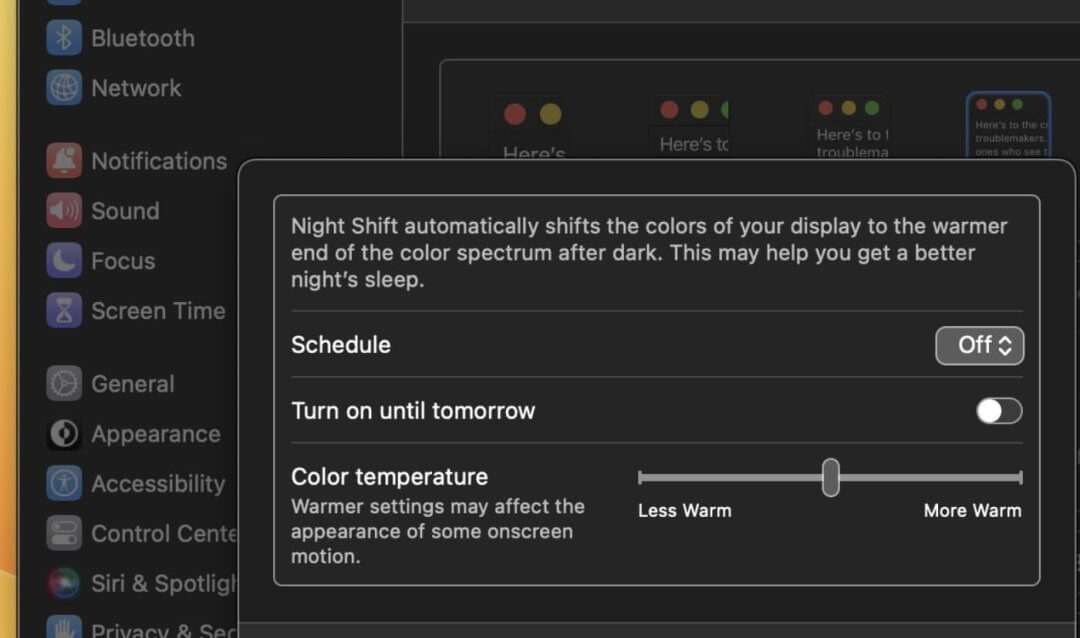The width and height of the screenshot is (1080, 638).
Task: Click the Screen Time hourglass icon
Action: click(64, 311)
